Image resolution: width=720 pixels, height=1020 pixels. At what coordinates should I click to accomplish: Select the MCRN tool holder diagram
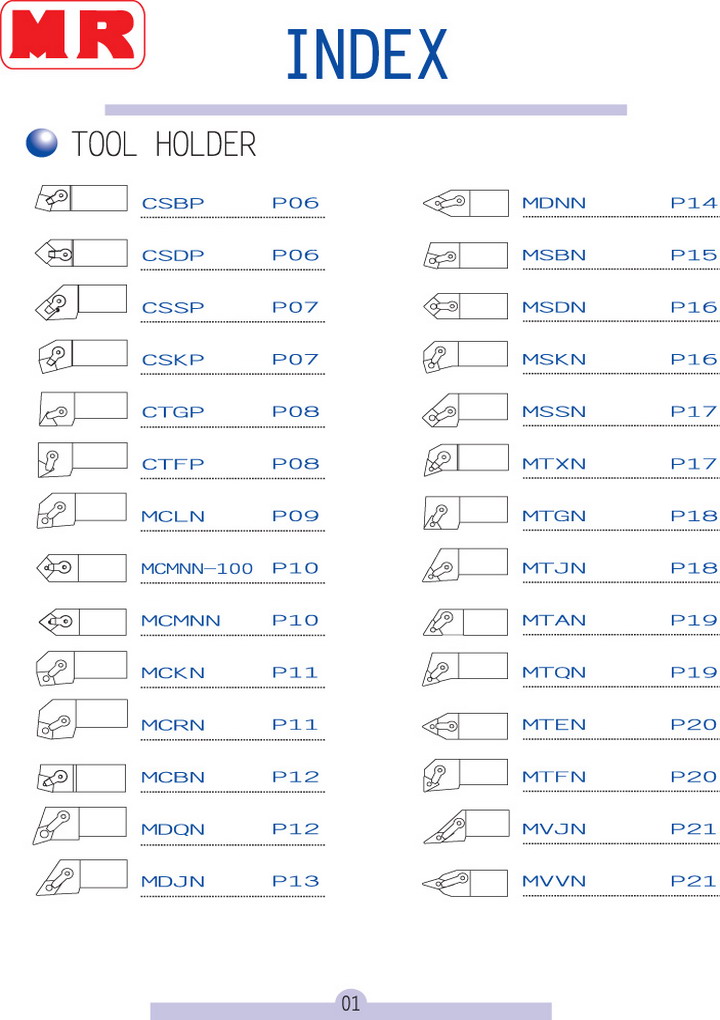(x=81, y=719)
